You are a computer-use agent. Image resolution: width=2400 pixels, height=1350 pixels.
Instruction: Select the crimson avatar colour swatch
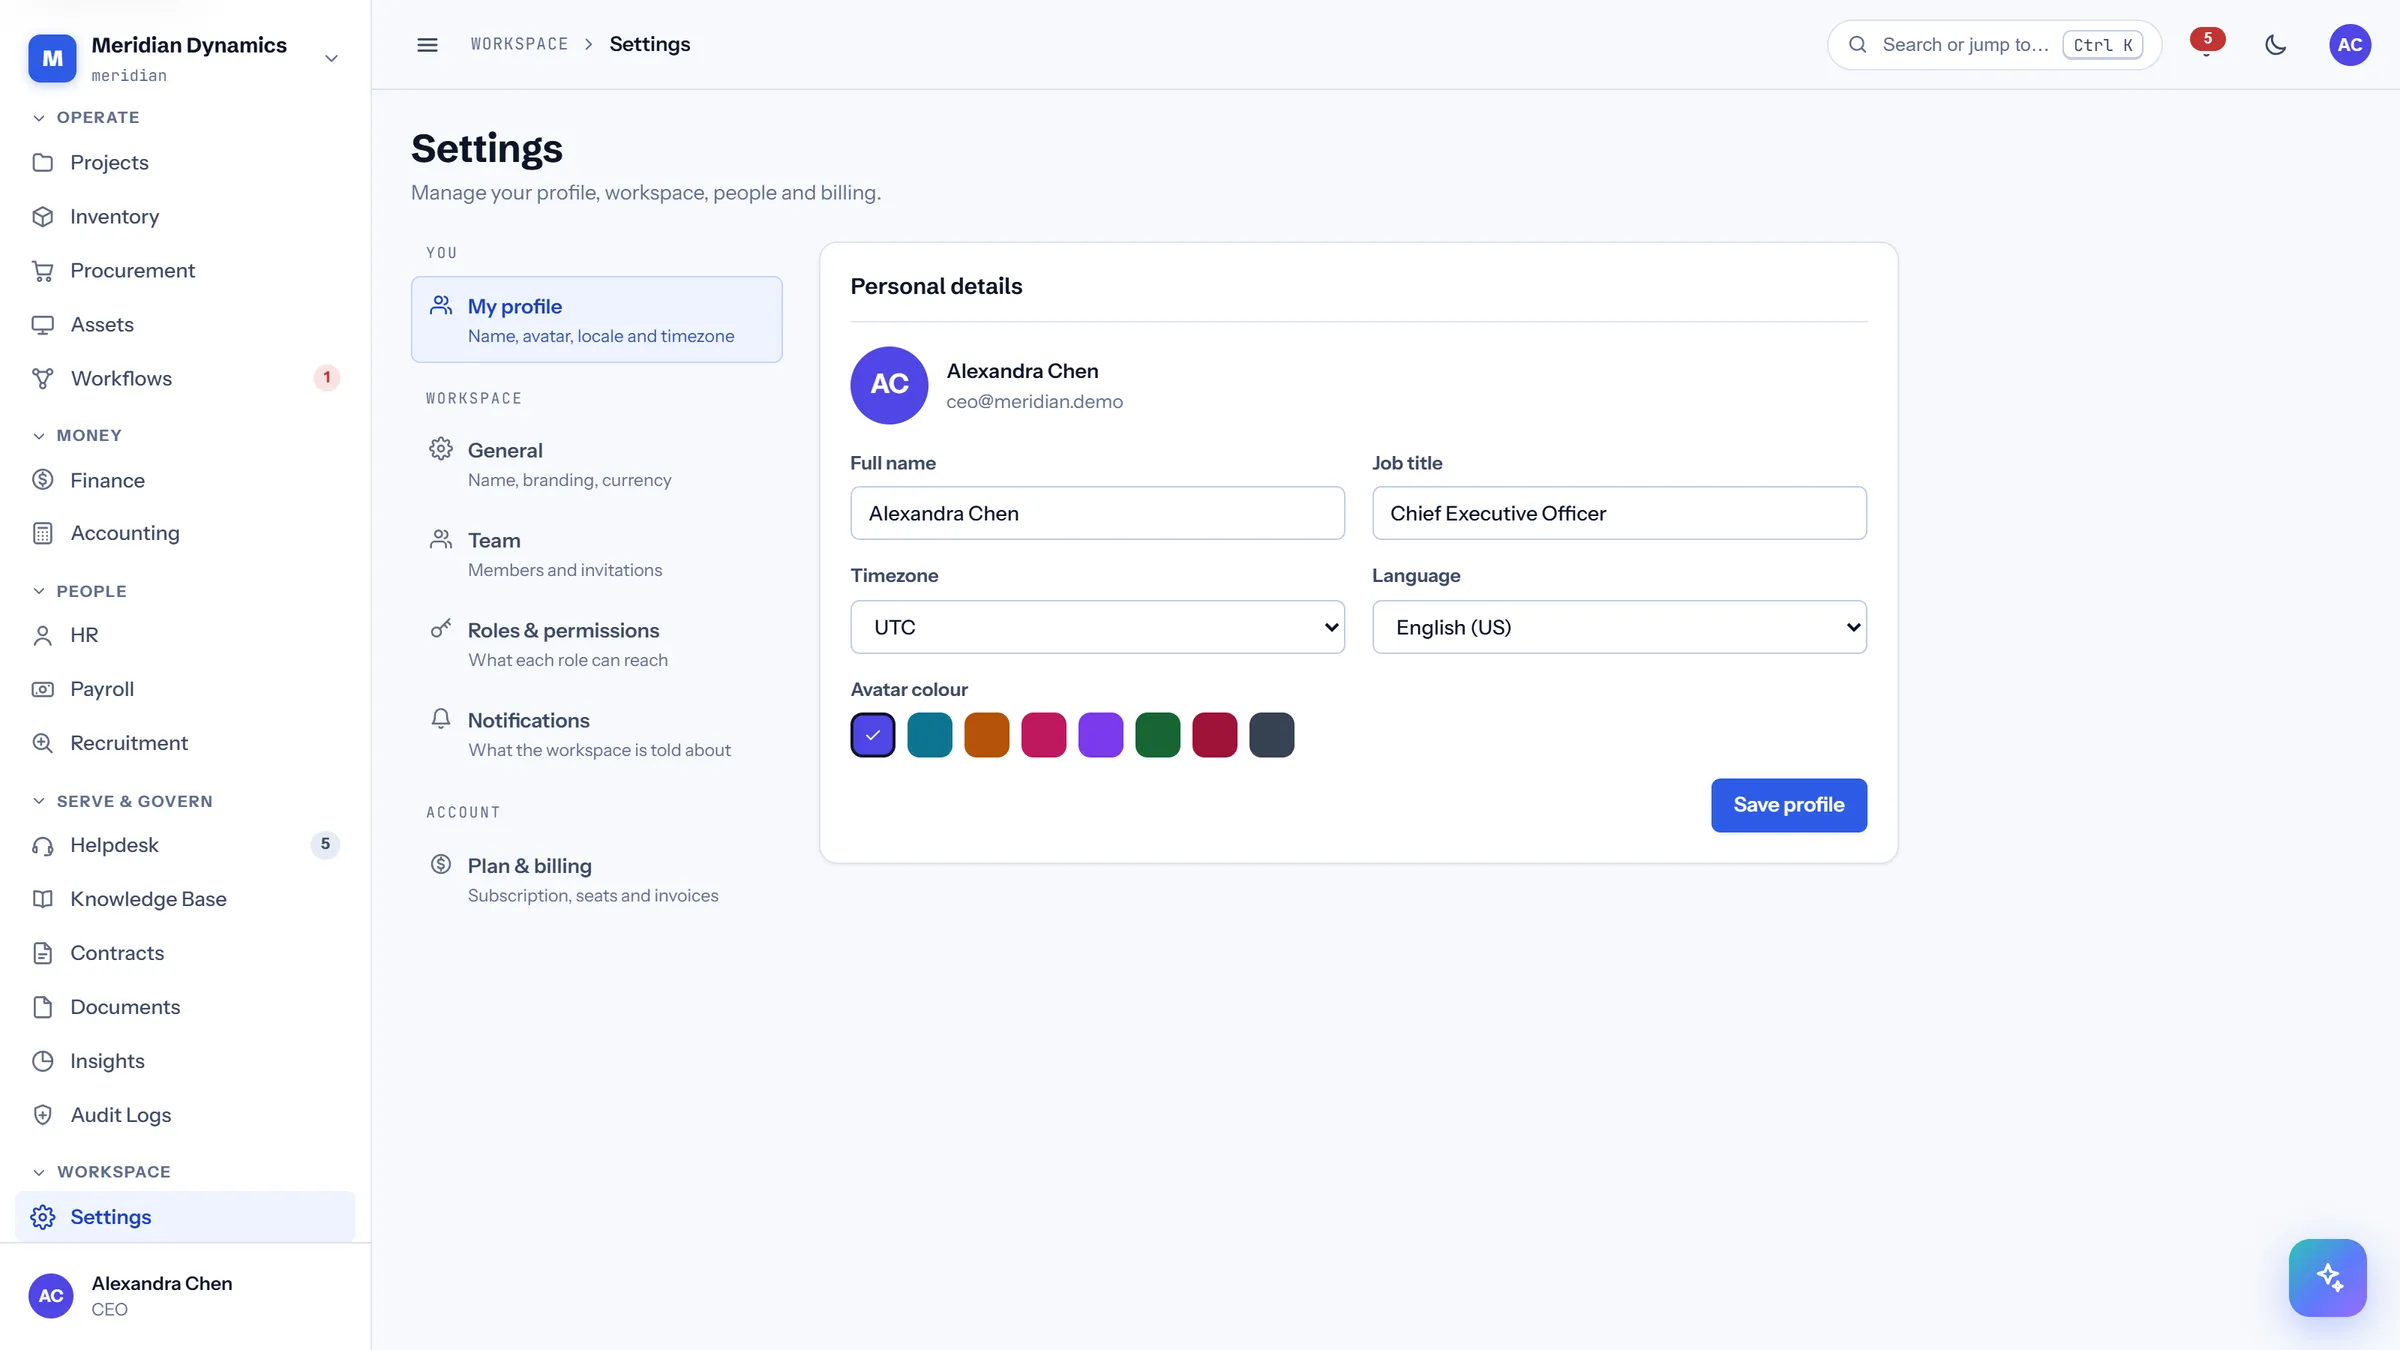[x=1215, y=735]
